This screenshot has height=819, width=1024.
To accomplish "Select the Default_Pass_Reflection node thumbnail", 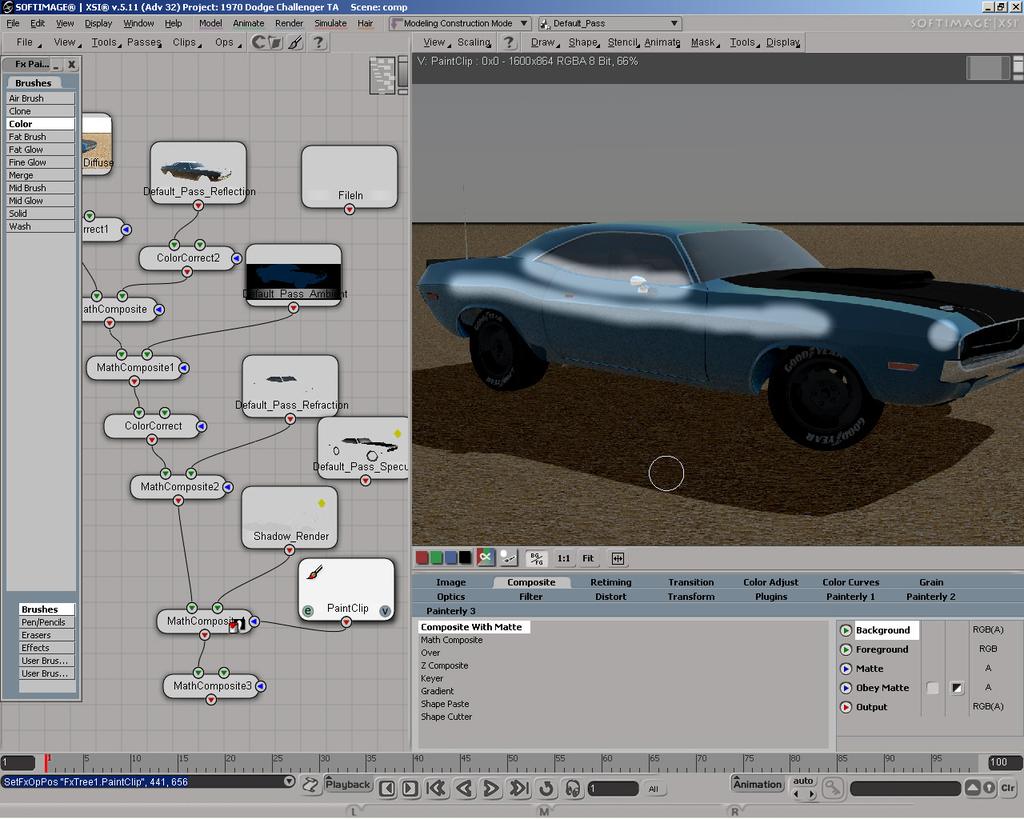I will click(x=198, y=172).
